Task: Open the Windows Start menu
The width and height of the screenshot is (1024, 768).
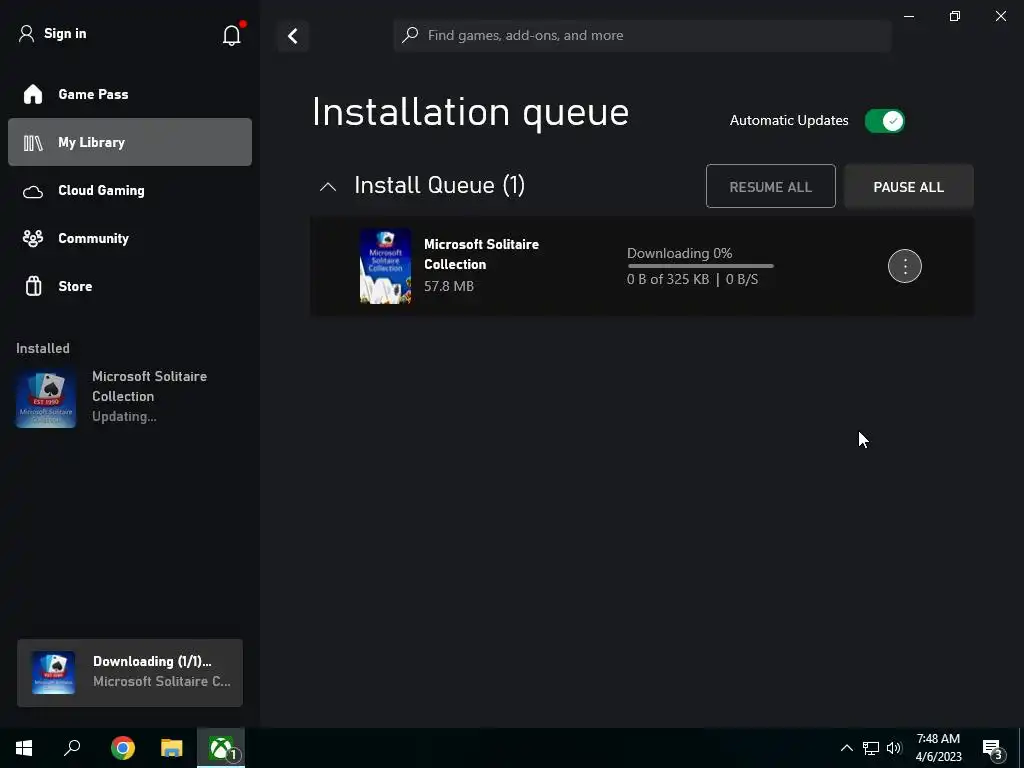Action: [x=24, y=748]
